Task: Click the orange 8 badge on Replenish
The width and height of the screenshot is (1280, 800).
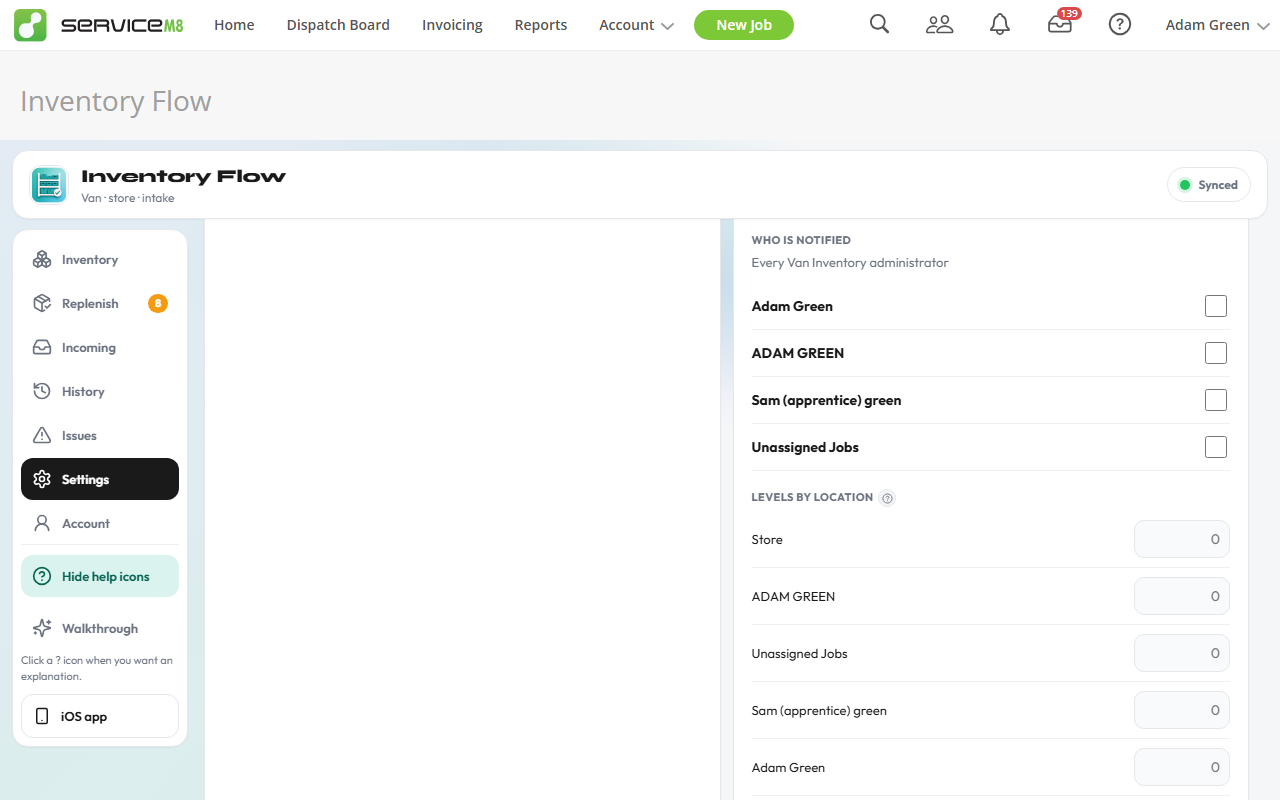Action: coord(158,303)
